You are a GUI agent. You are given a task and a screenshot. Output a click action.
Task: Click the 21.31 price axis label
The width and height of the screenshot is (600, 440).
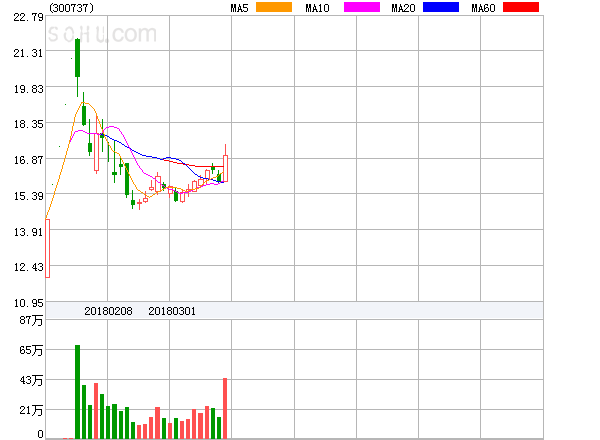coord(29,53)
